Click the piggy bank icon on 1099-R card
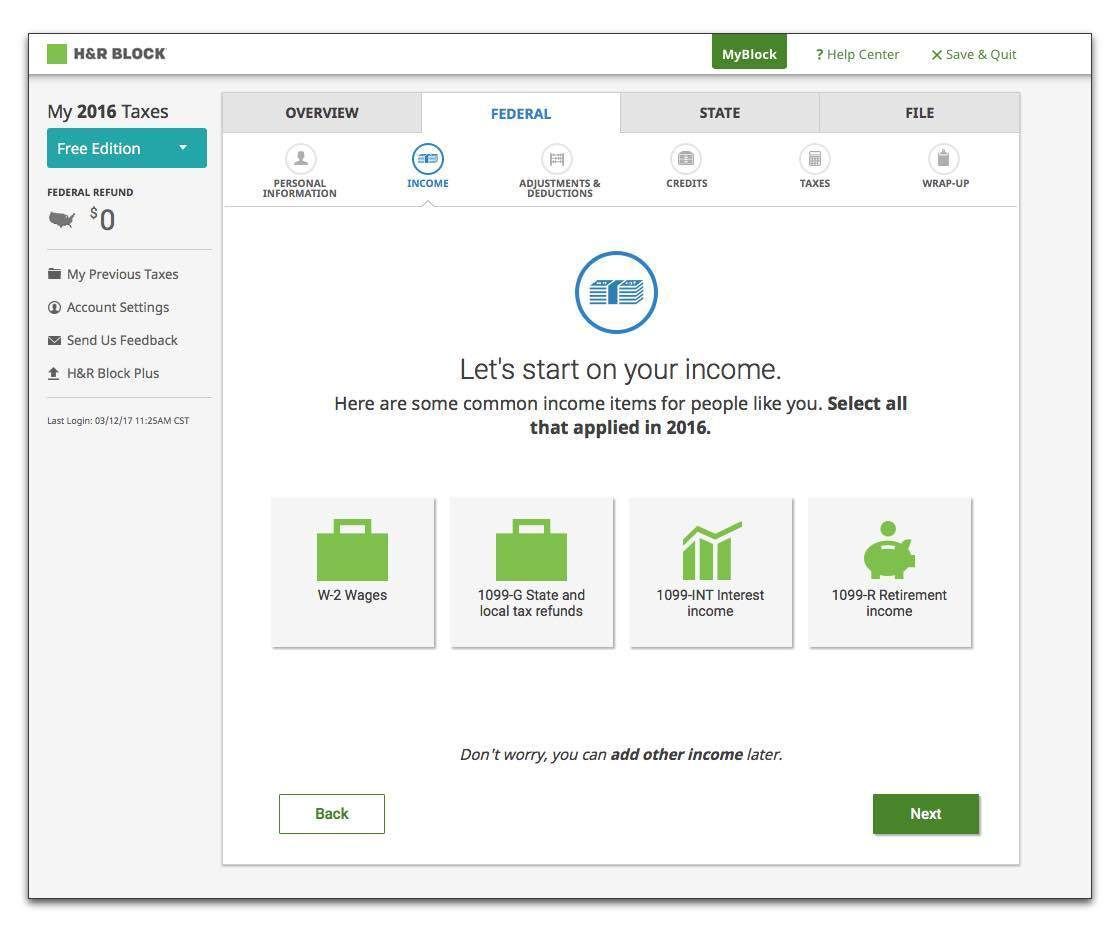Screen dimensions: 1120x931 889,549
